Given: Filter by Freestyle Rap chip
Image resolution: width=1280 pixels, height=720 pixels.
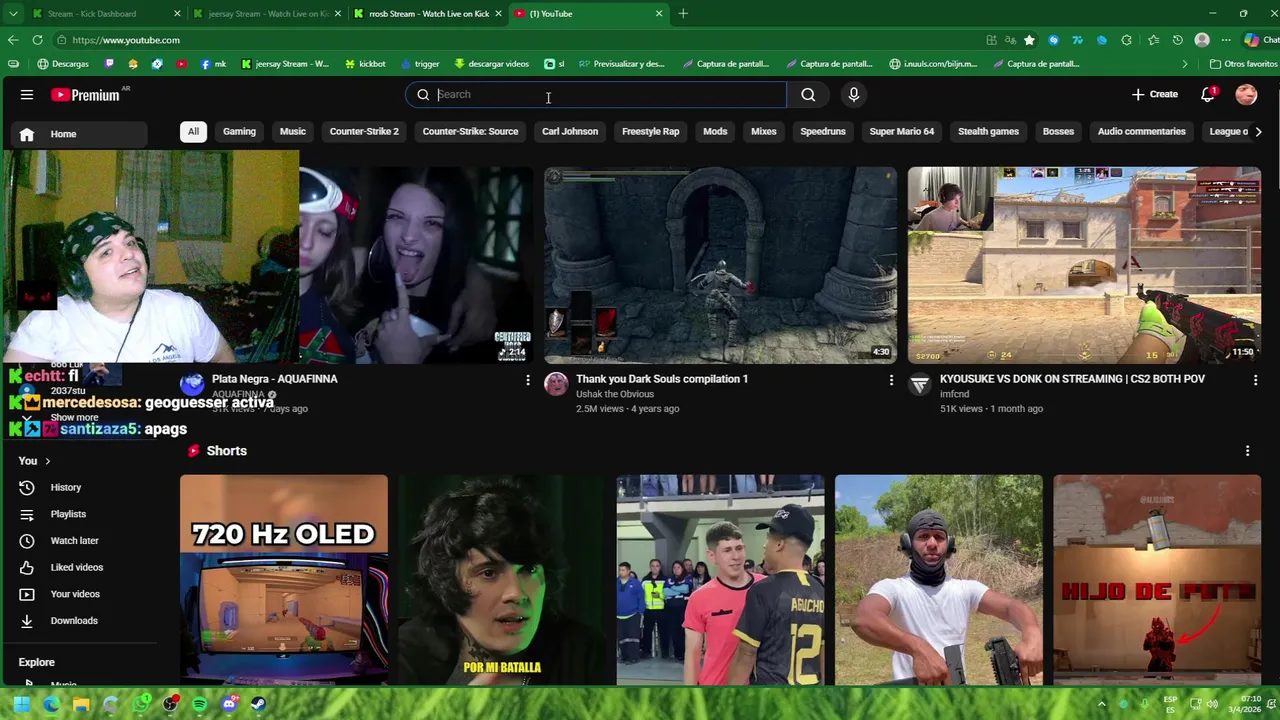Looking at the screenshot, I should [650, 131].
